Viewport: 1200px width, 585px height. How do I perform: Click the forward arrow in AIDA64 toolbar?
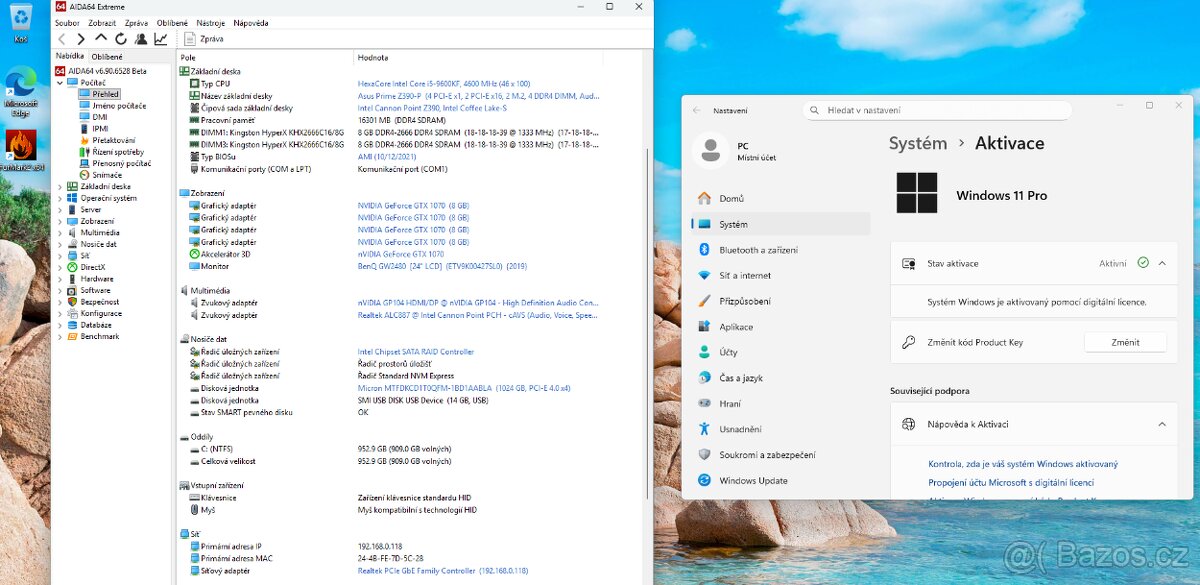[x=81, y=39]
